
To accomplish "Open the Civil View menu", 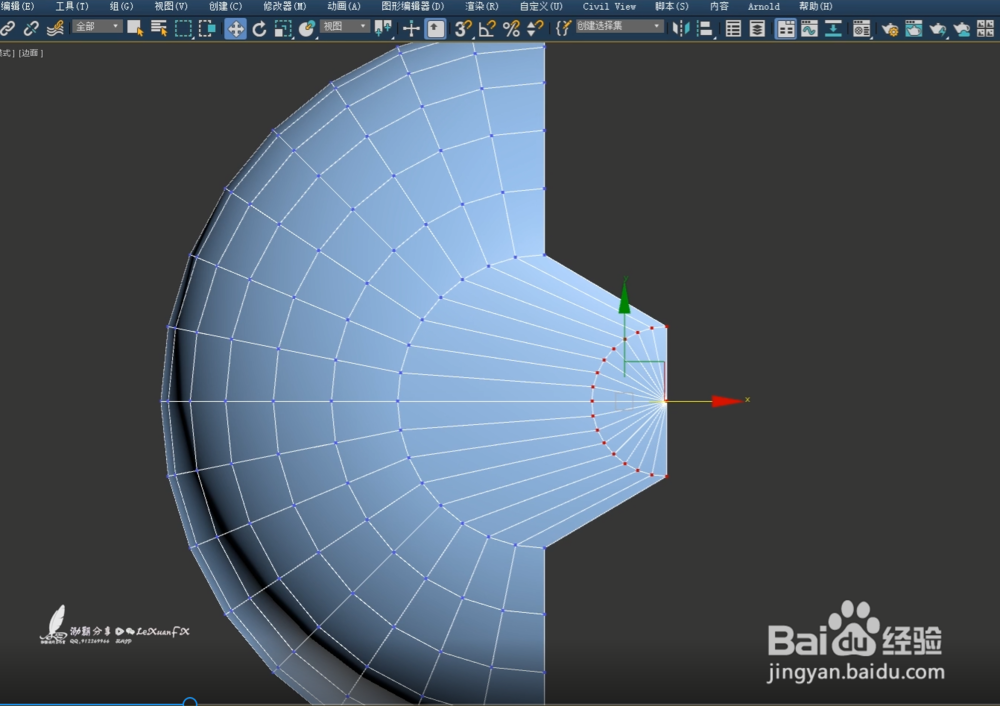I will [609, 6].
